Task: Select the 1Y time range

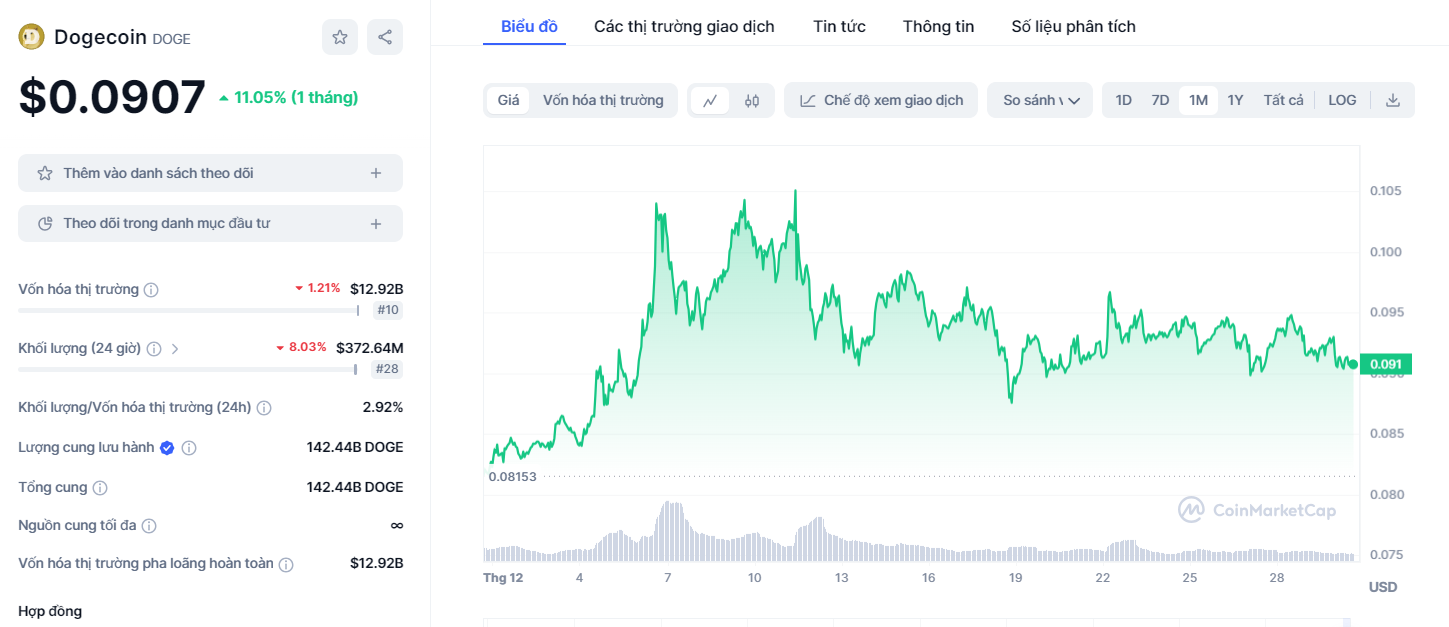Action: 1234,100
